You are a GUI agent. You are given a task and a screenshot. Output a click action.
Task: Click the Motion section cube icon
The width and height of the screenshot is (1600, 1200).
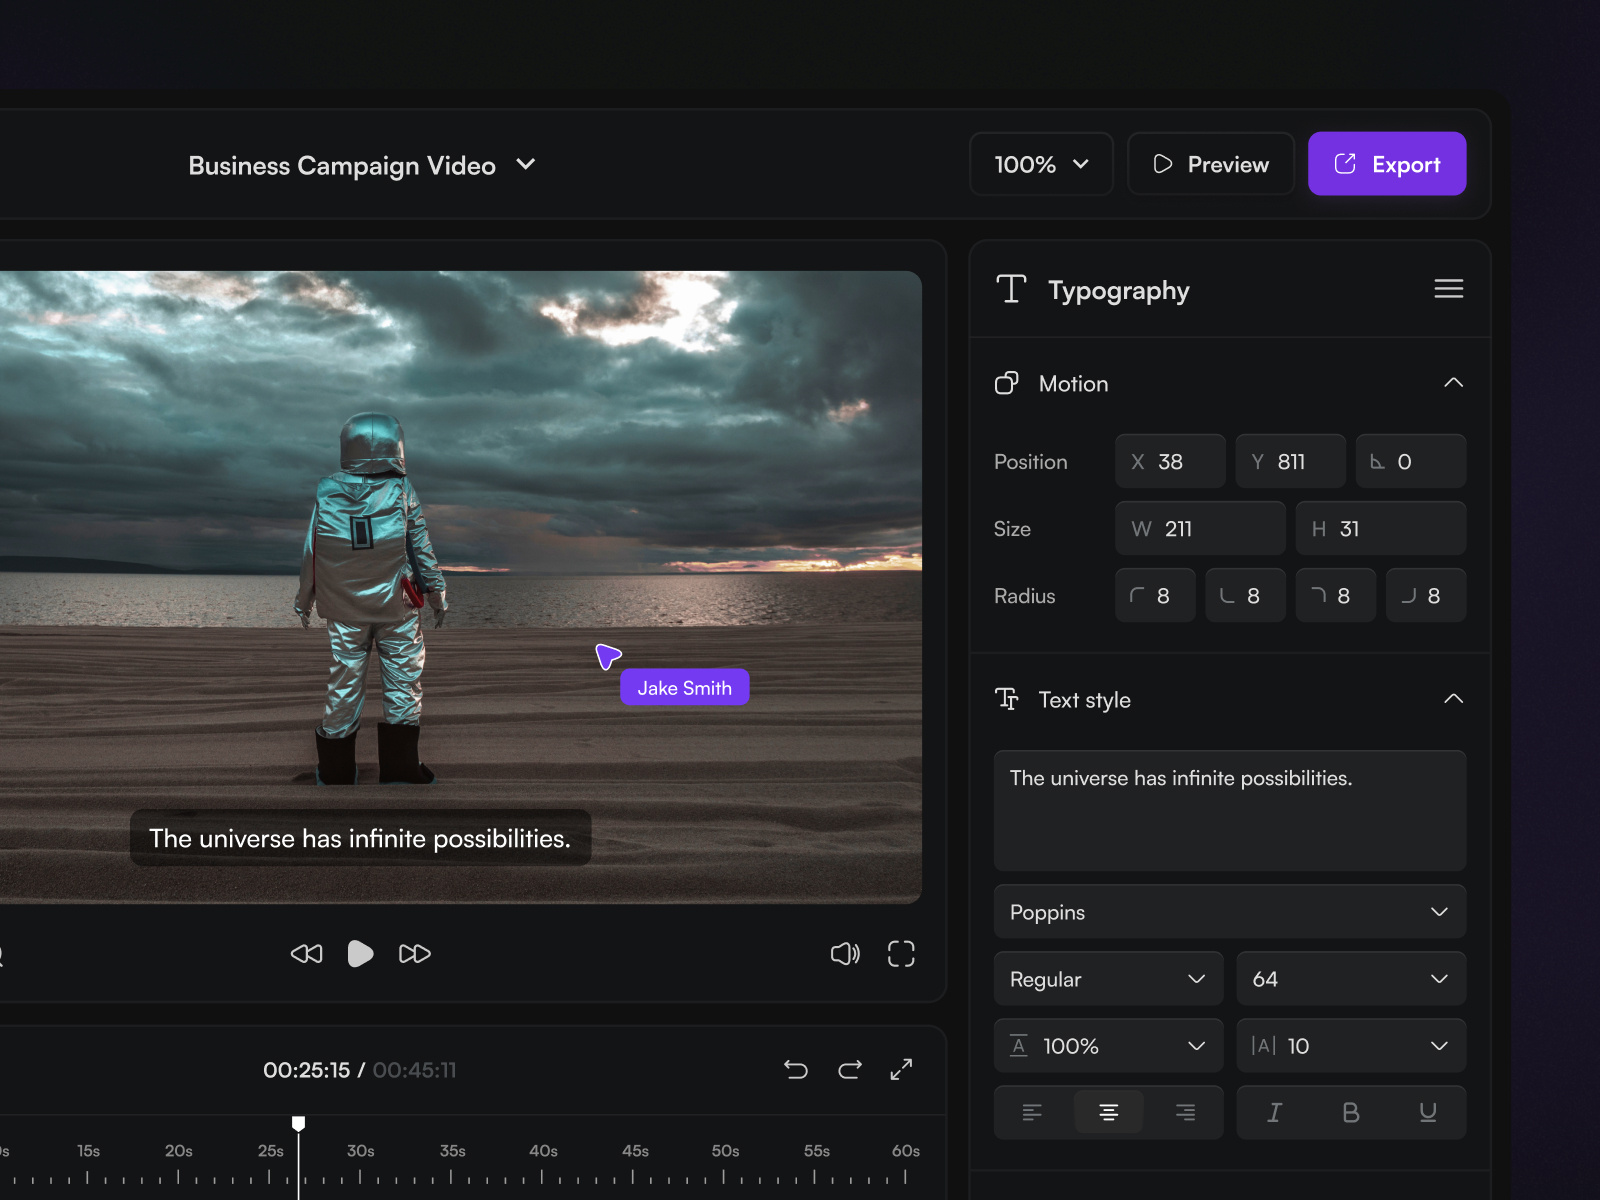point(1006,383)
